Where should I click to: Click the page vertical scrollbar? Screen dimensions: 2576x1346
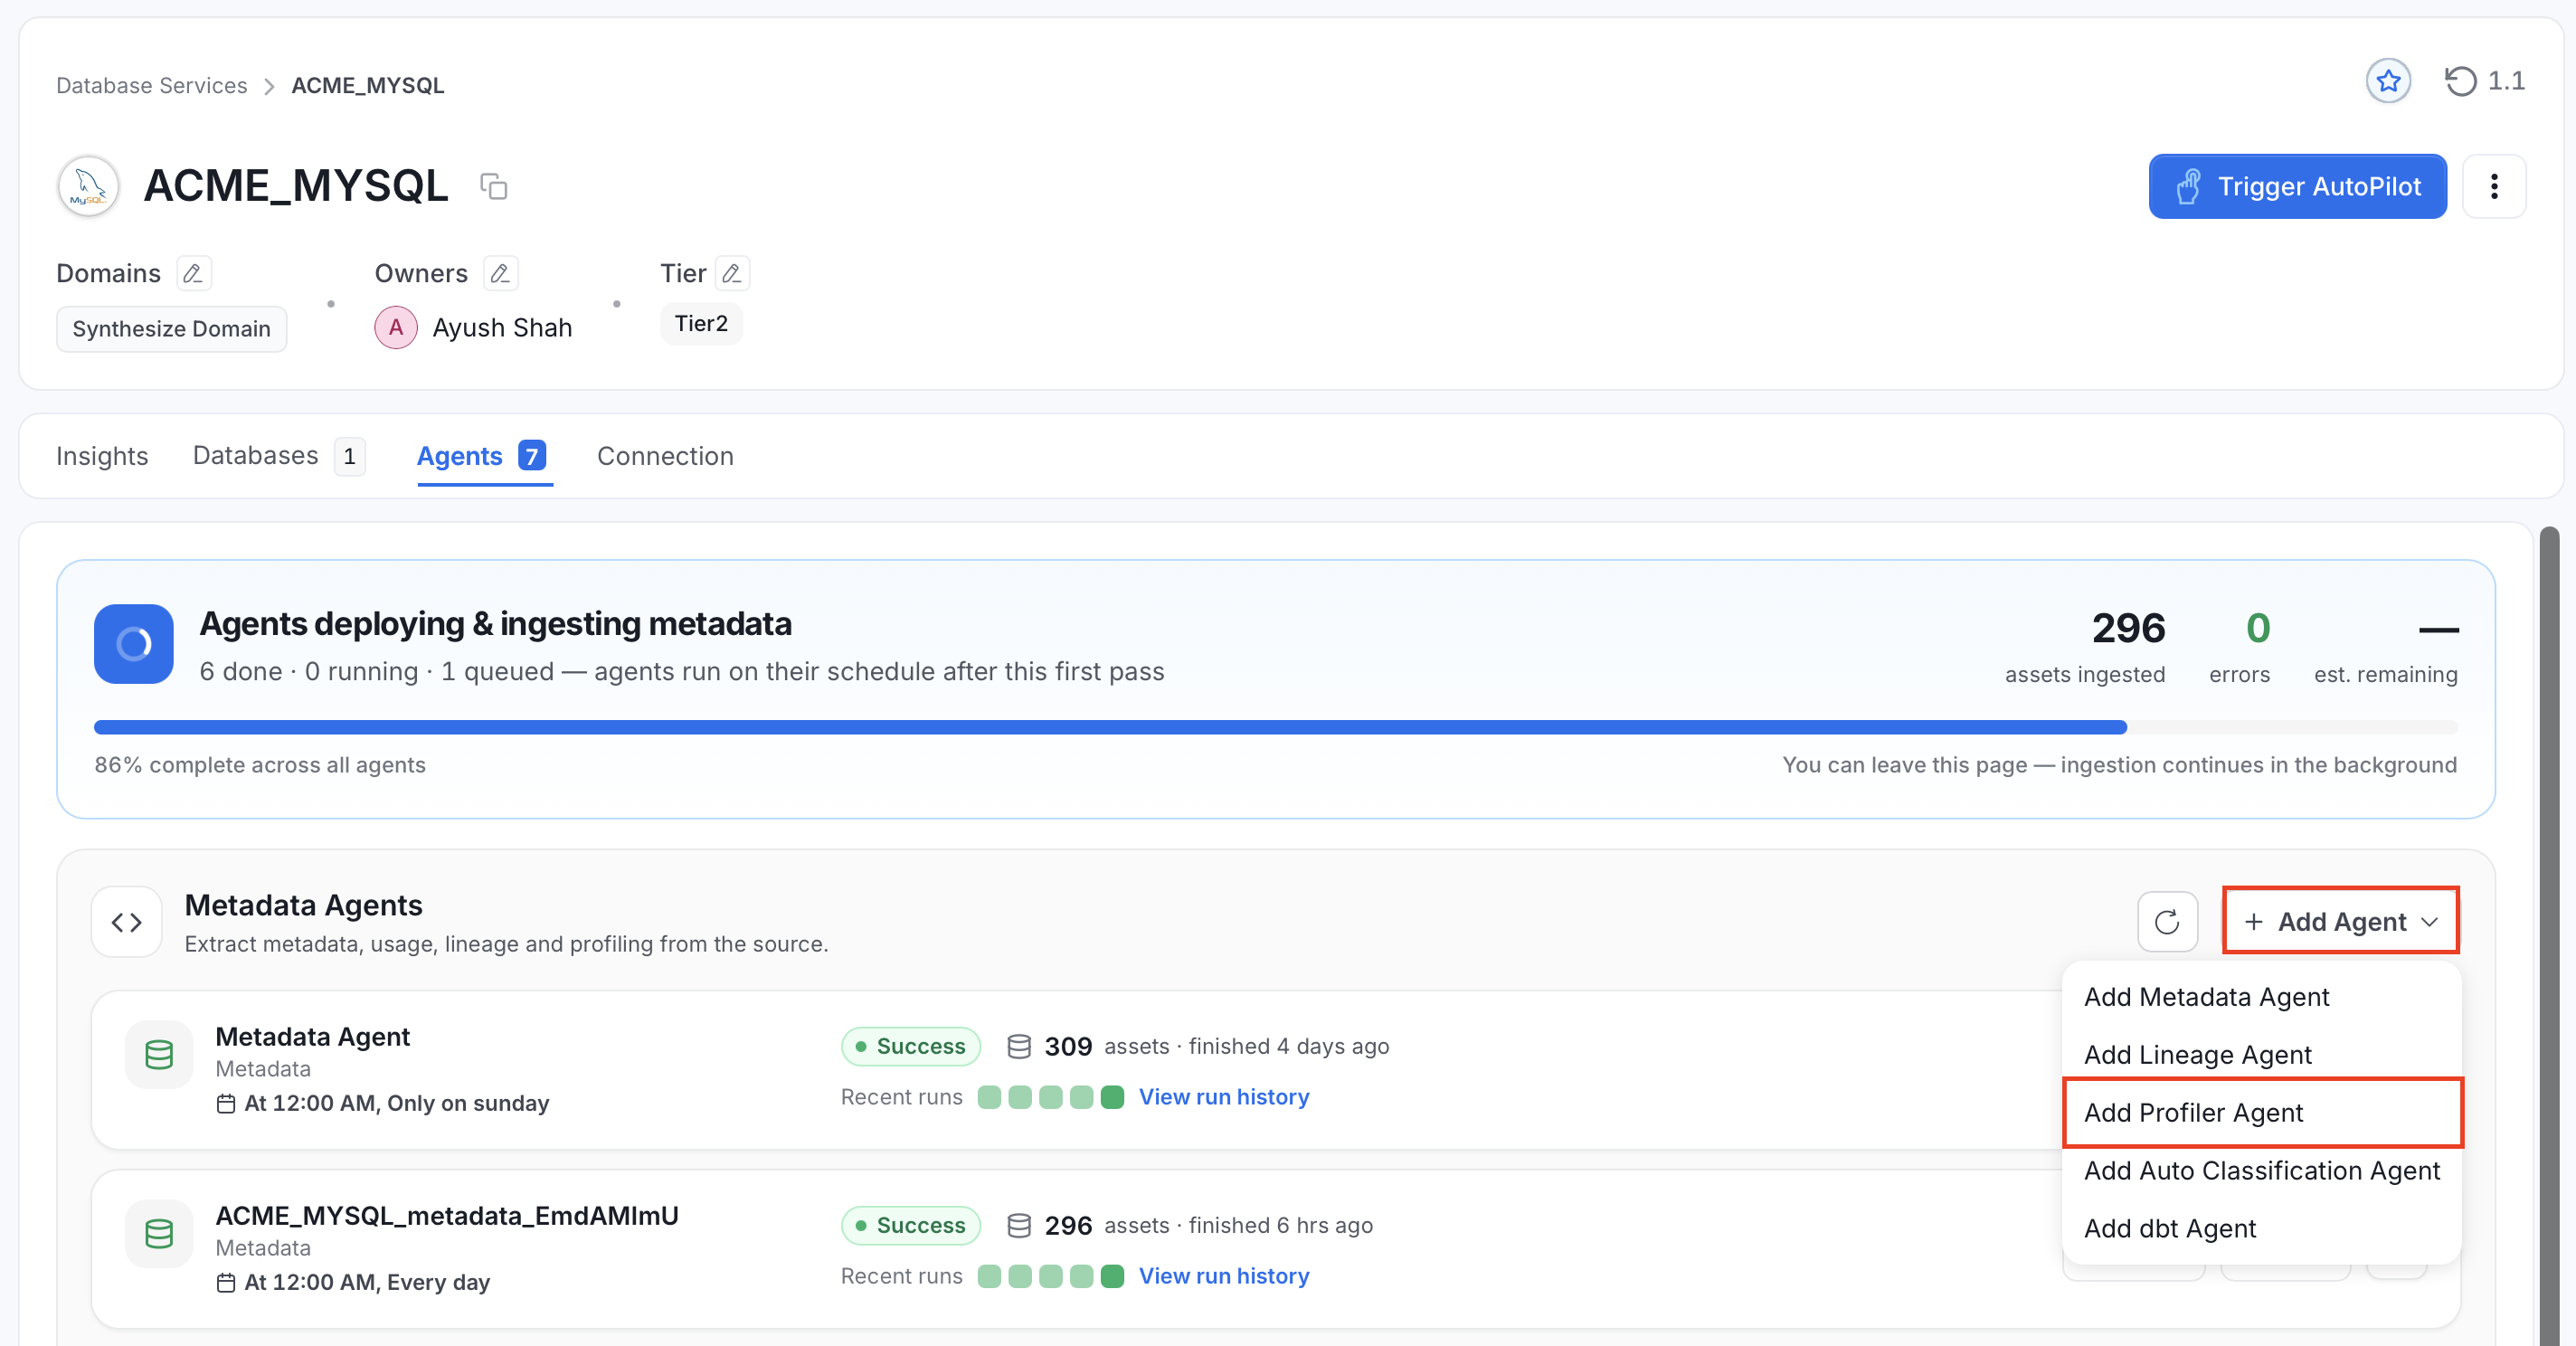[2549, 935]
